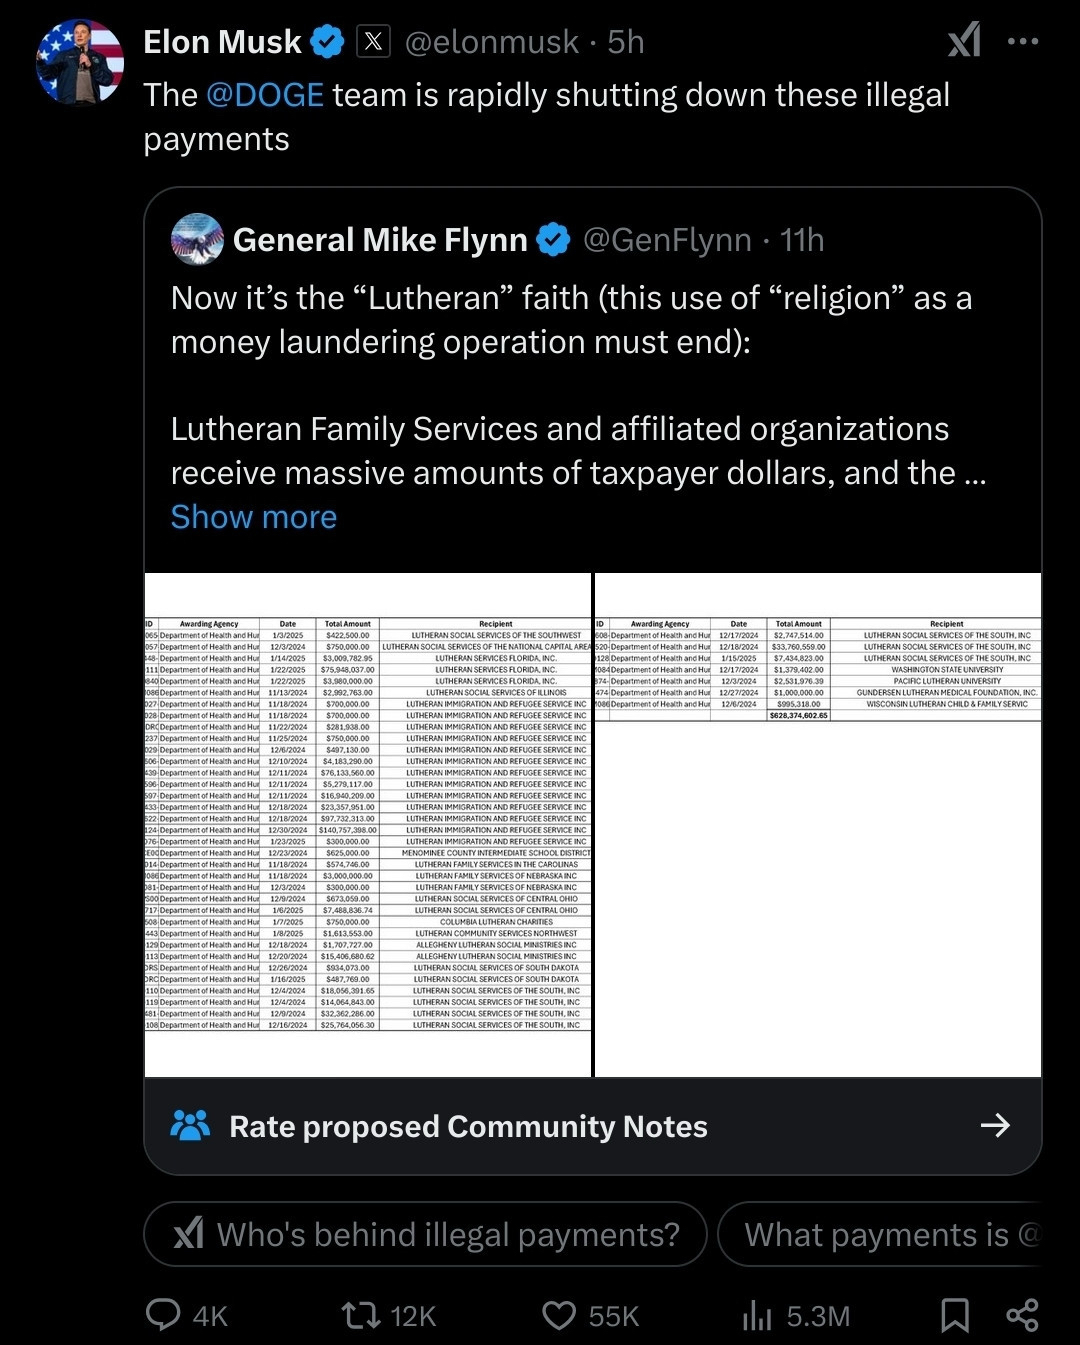Viewport: 1080px width, 1345px height.
Task: Click the X affiliation badge
Action: [x=374, y=42]
